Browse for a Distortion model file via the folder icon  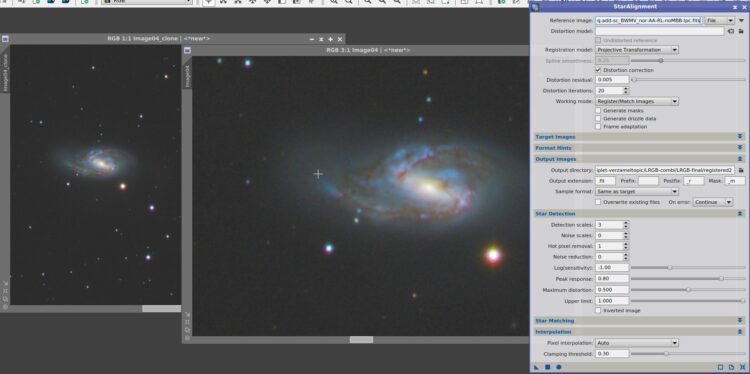(x=741, y=31)
